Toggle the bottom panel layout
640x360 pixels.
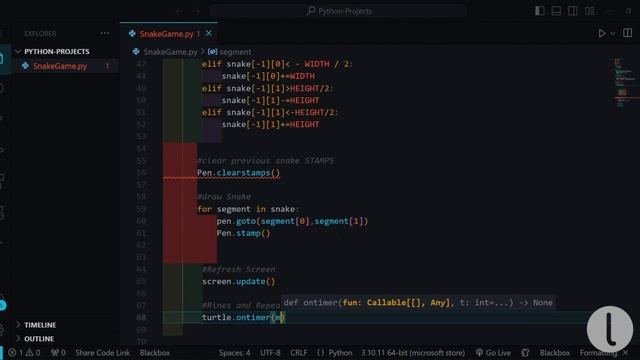556,11
